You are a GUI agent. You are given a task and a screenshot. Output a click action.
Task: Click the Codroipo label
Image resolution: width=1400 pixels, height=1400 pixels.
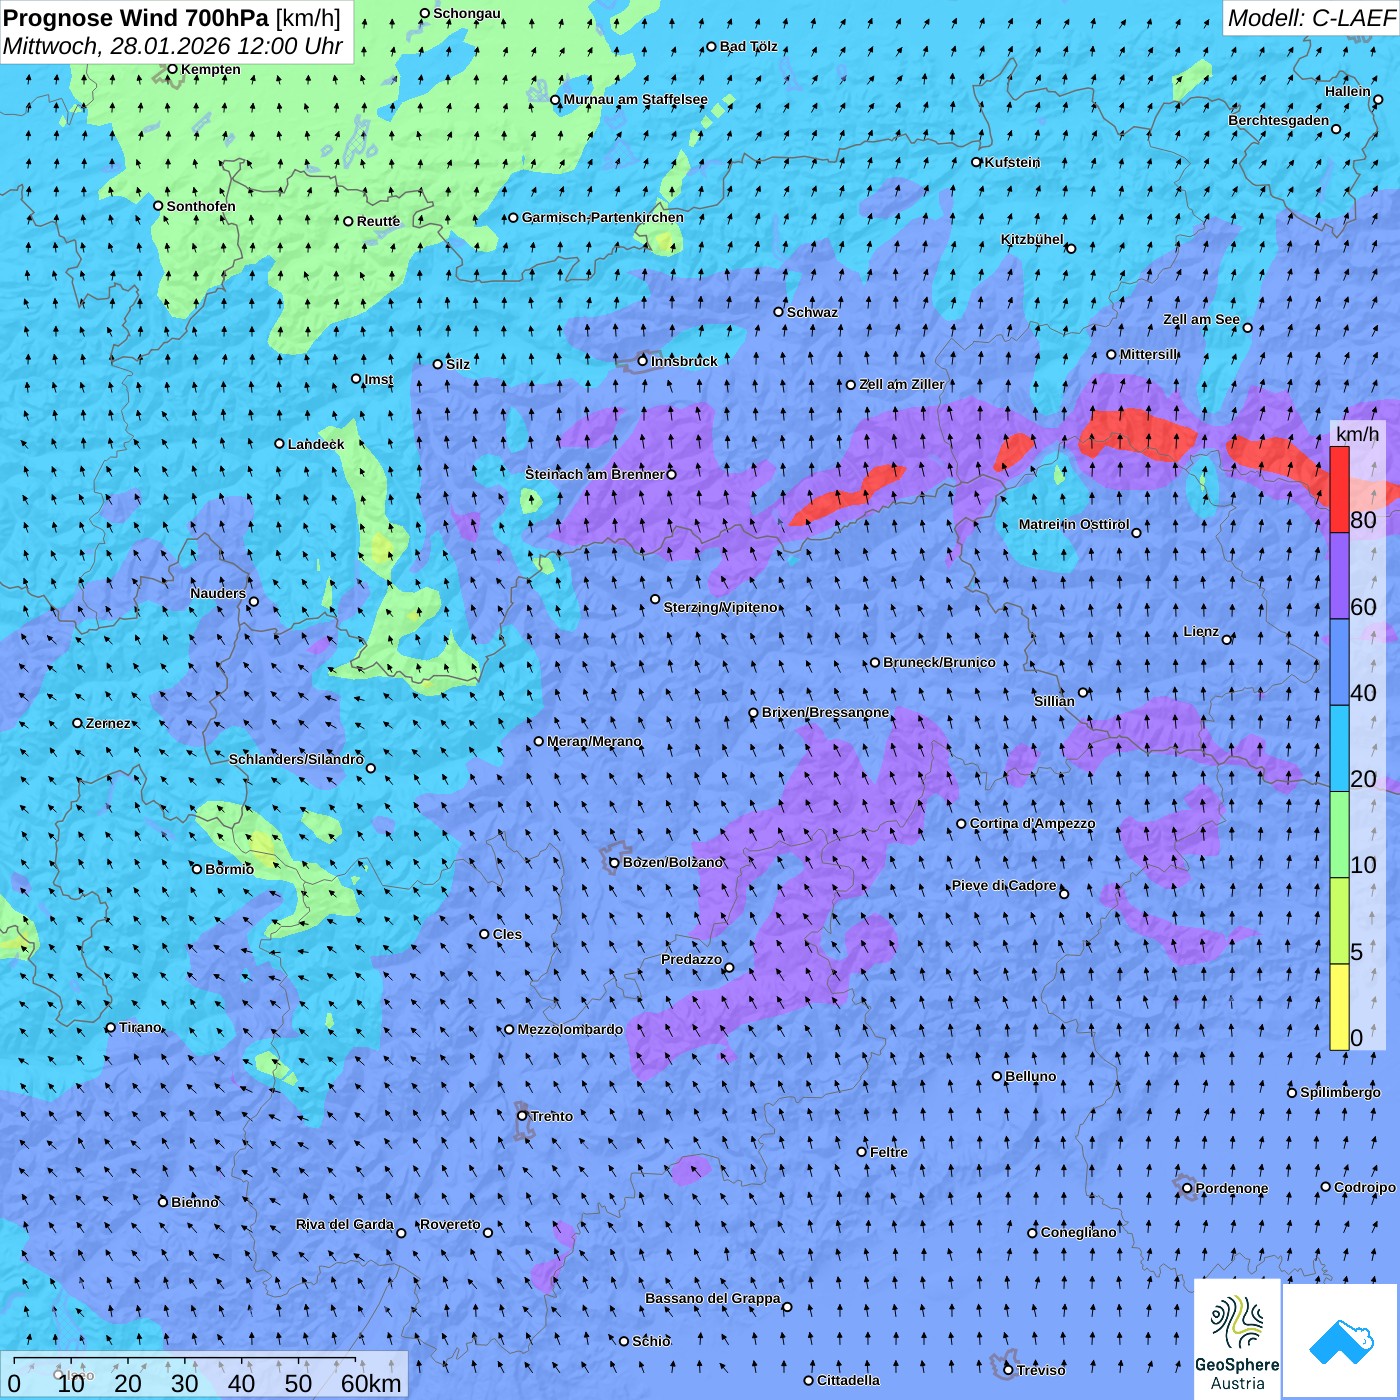(1365, 1187)
